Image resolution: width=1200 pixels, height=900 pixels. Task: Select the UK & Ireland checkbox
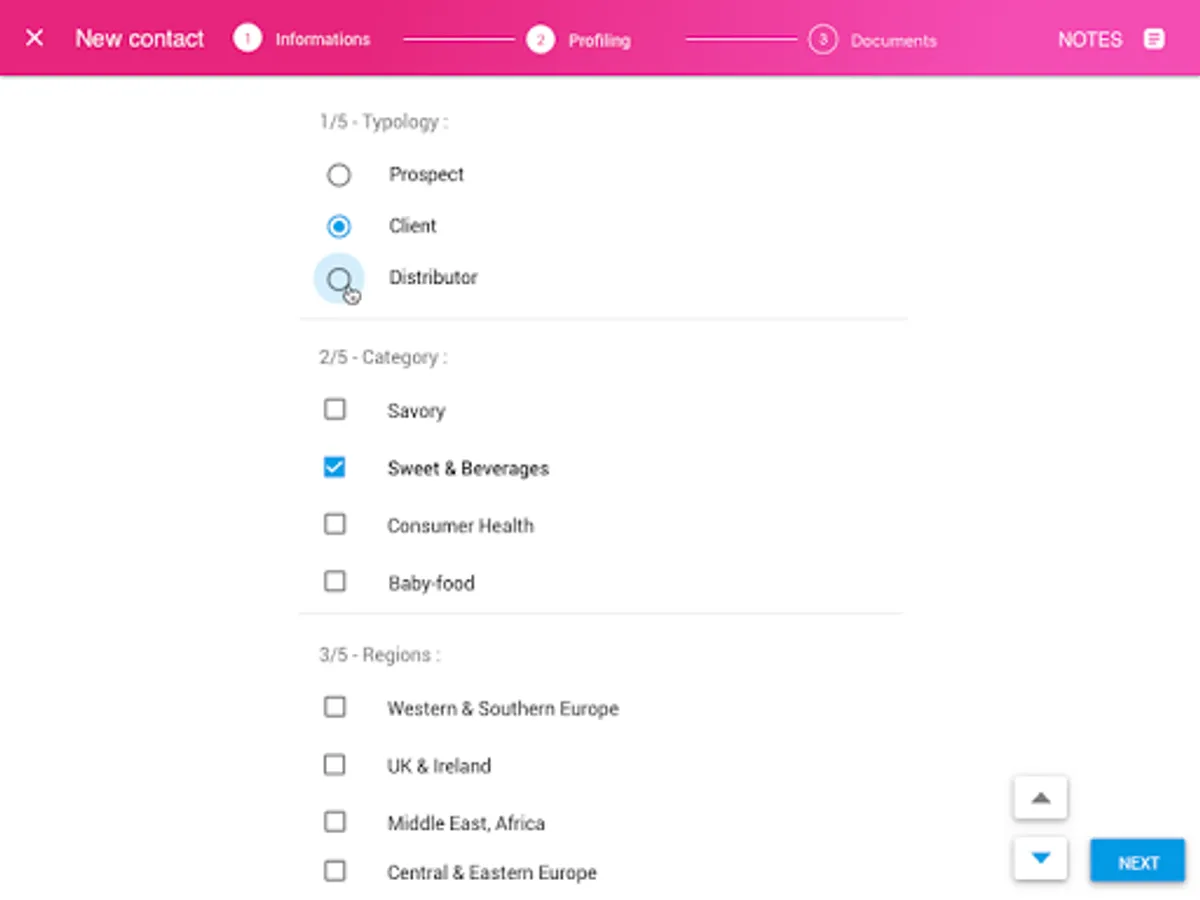click(335, 765)
